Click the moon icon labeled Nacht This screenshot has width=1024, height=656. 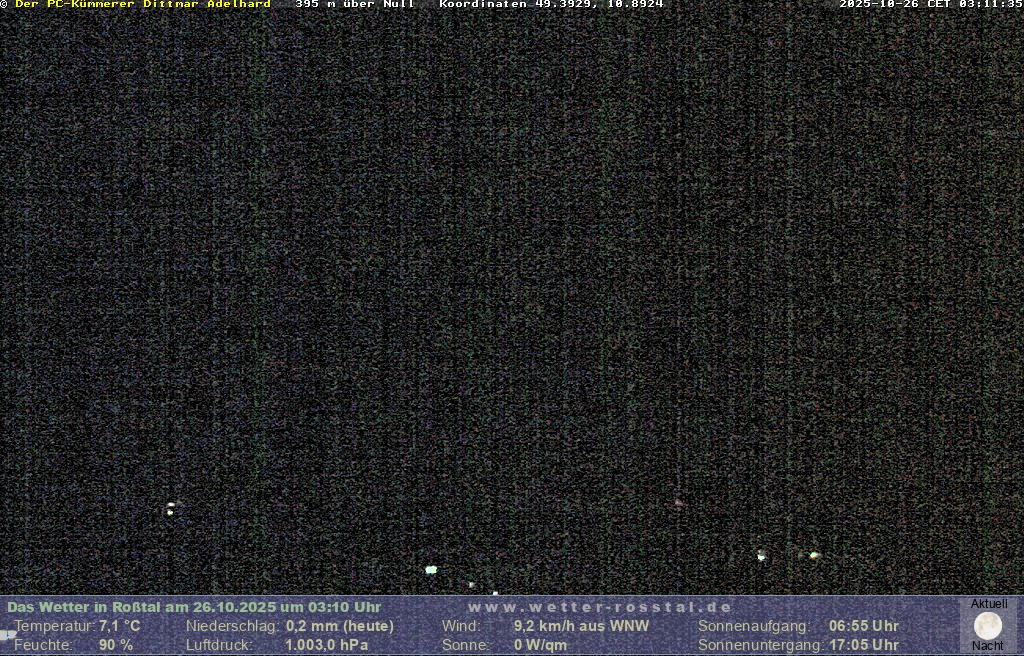click(987, 626)
